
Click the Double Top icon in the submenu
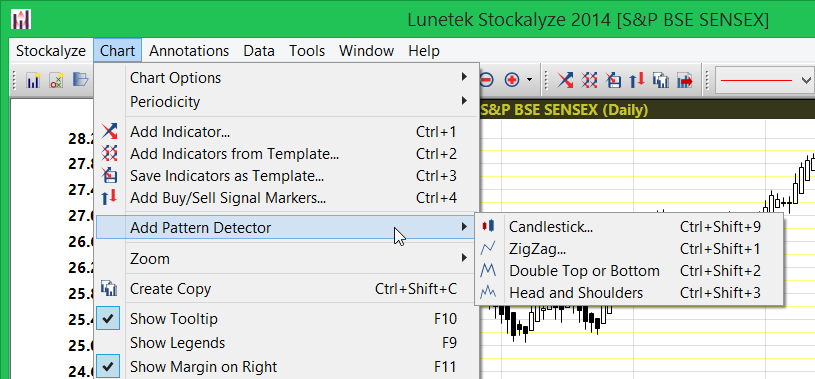pos(488,270)
